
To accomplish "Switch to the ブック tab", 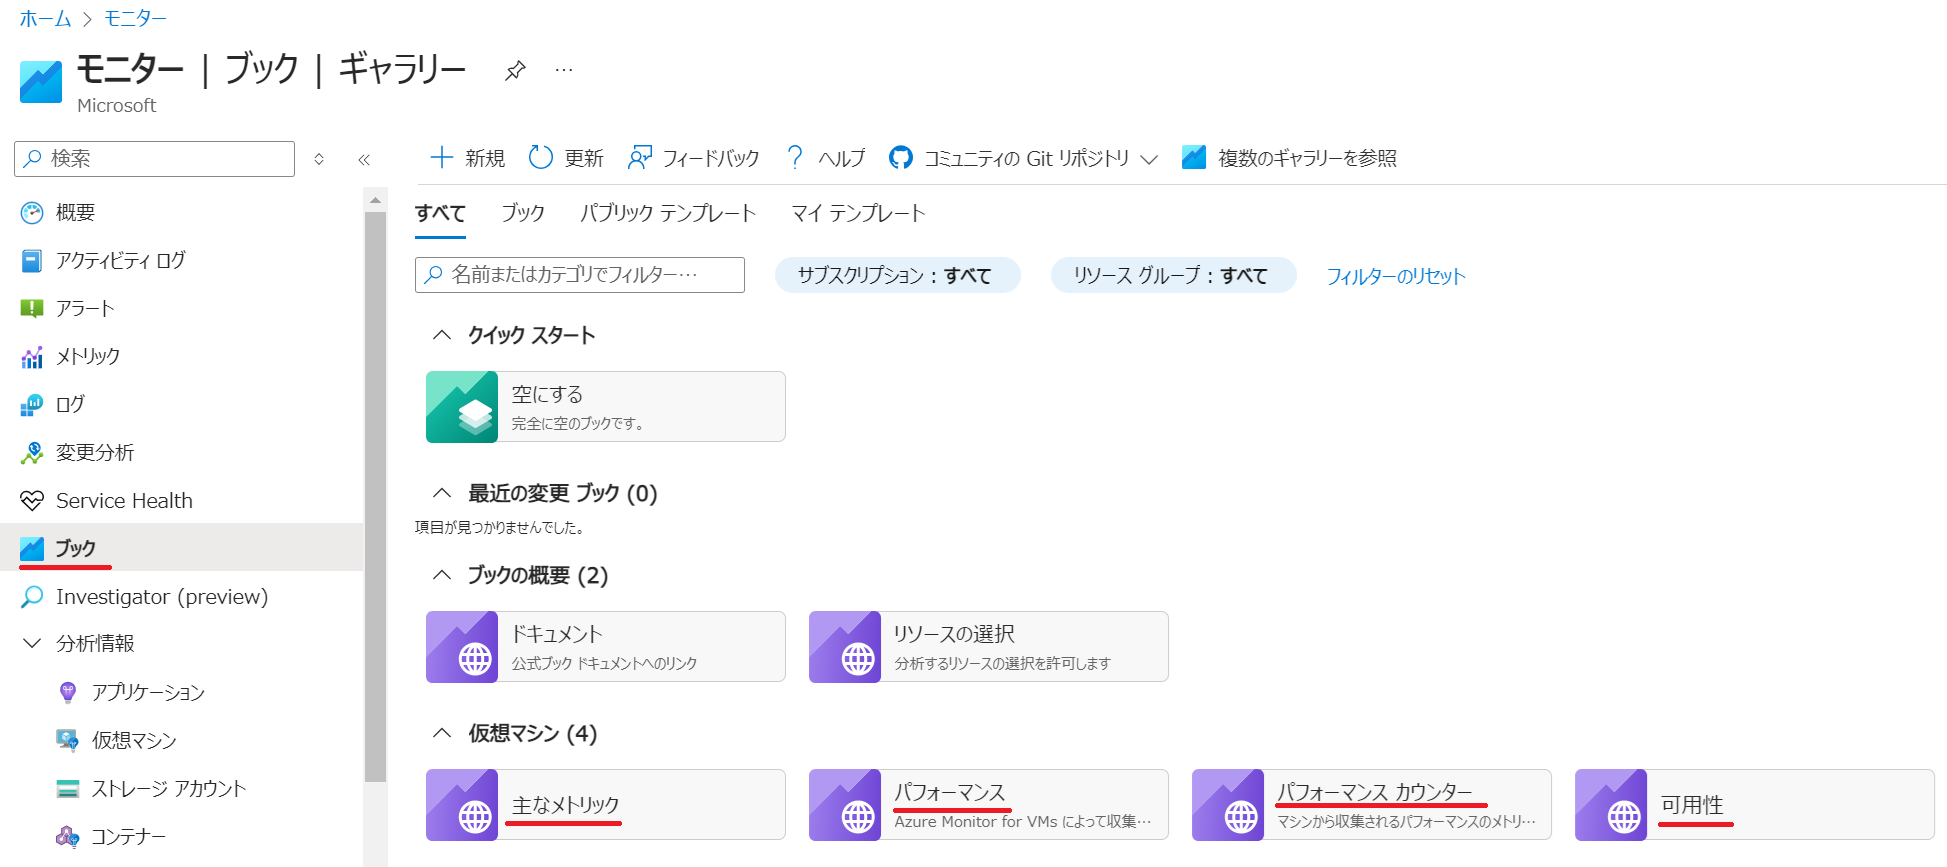I will (523, 213).
